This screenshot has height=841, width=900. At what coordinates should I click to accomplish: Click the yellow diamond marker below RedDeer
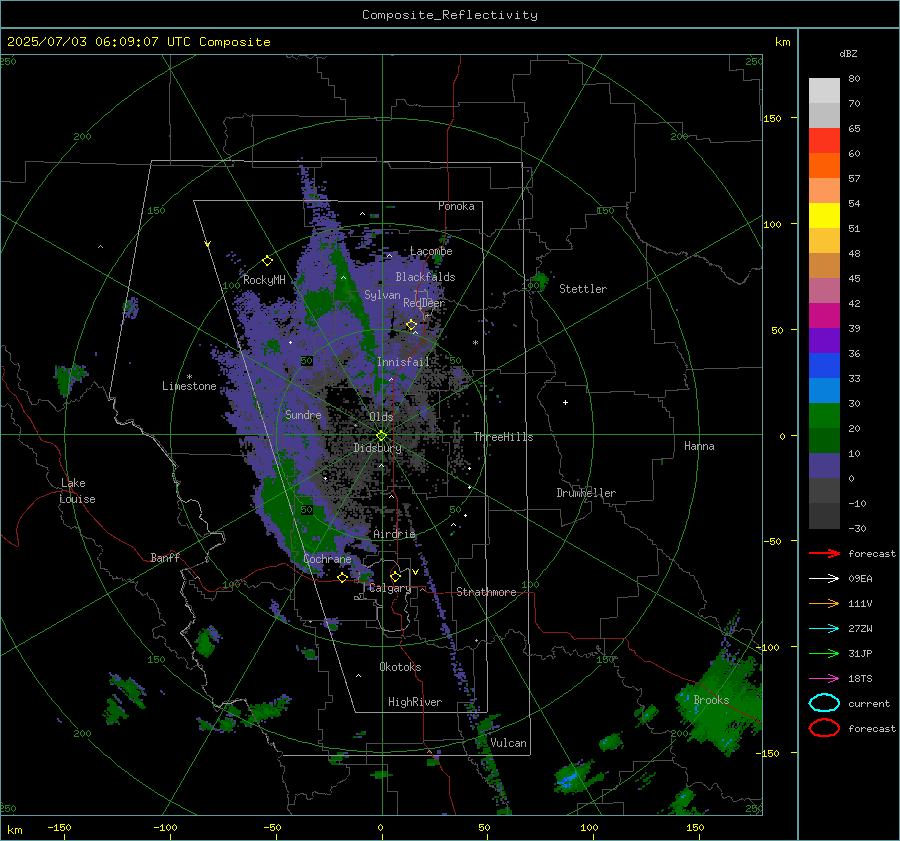411,325
